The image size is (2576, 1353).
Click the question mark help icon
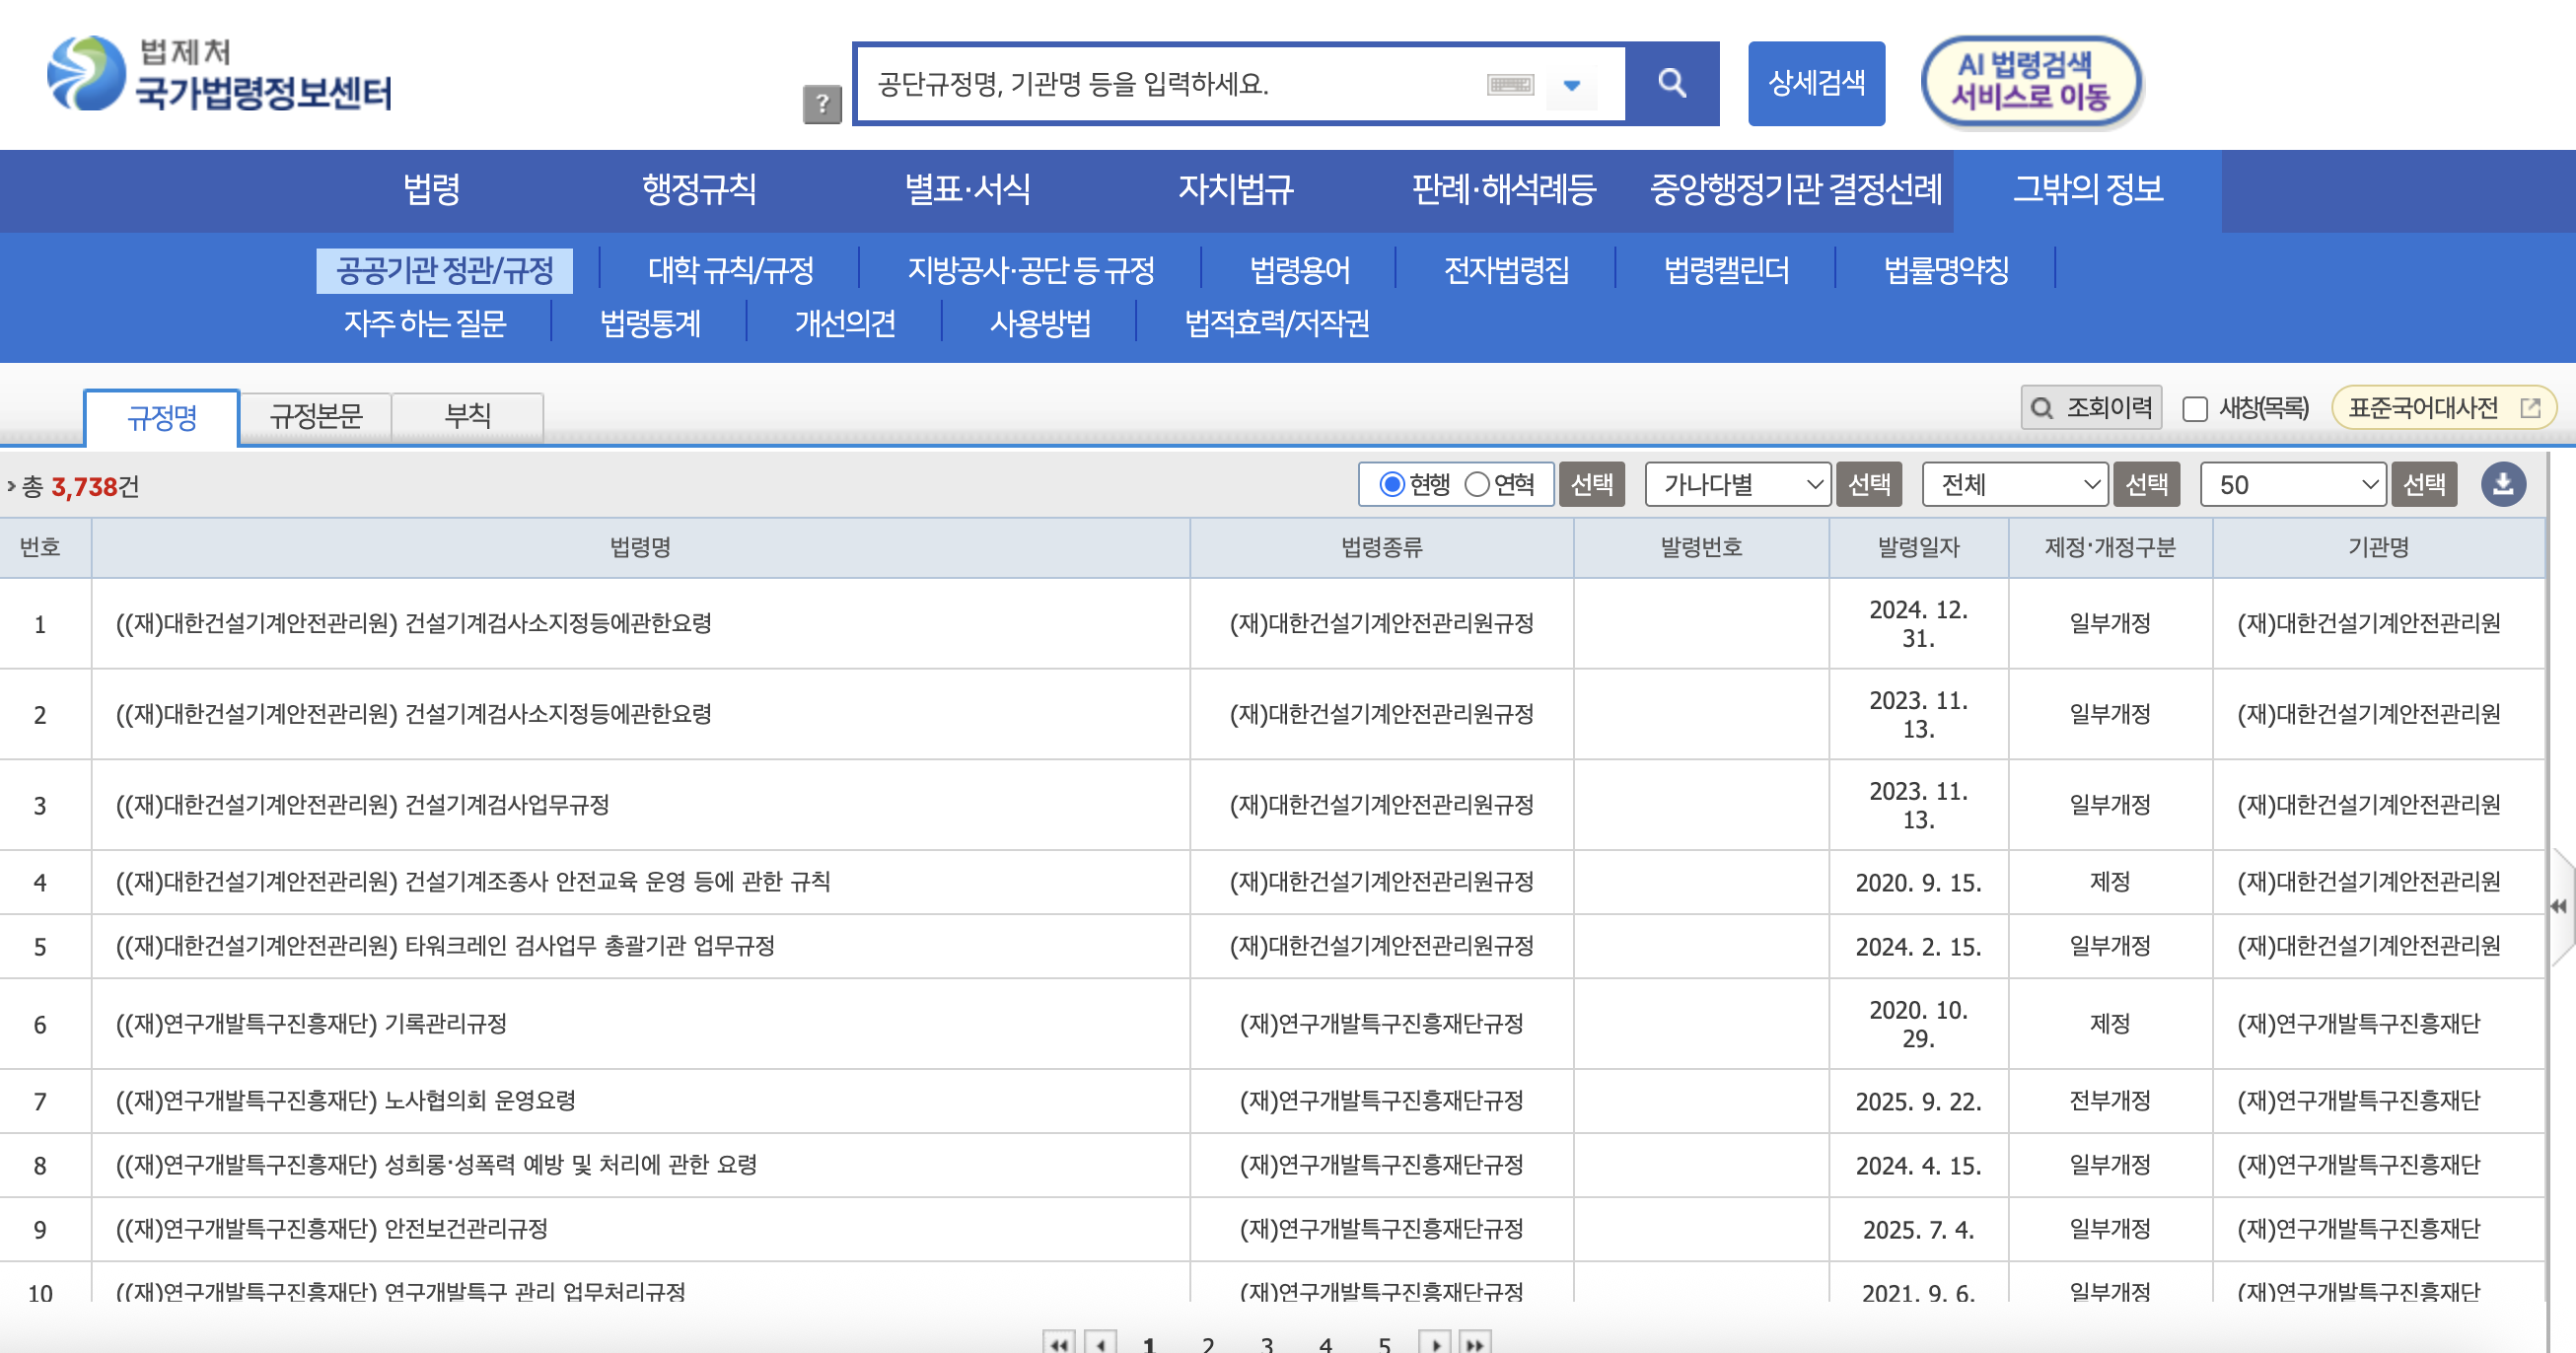[821, 104]
